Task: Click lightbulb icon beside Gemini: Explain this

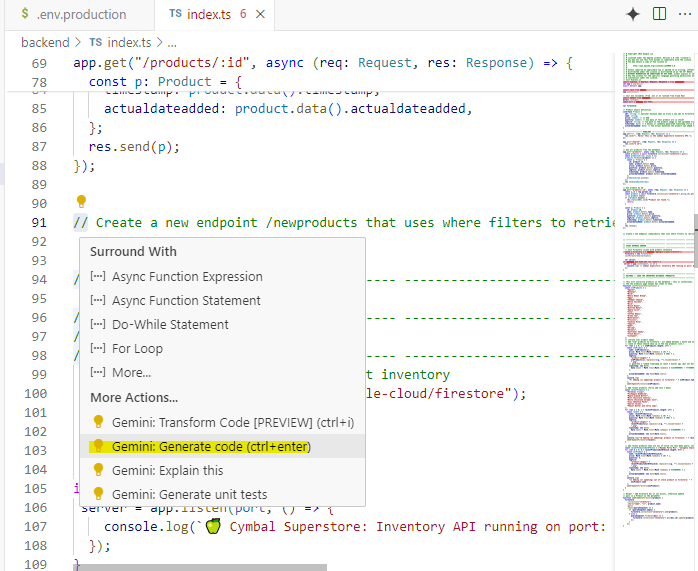Action: [x=98, y=470]
